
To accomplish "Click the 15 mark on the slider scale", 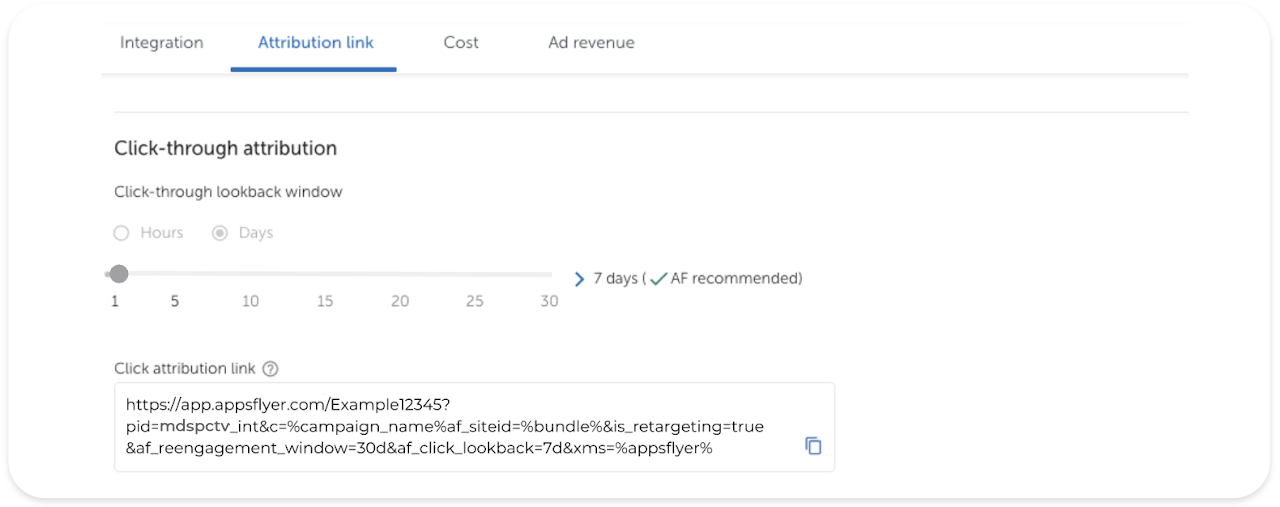I will (x=325, y=301).
